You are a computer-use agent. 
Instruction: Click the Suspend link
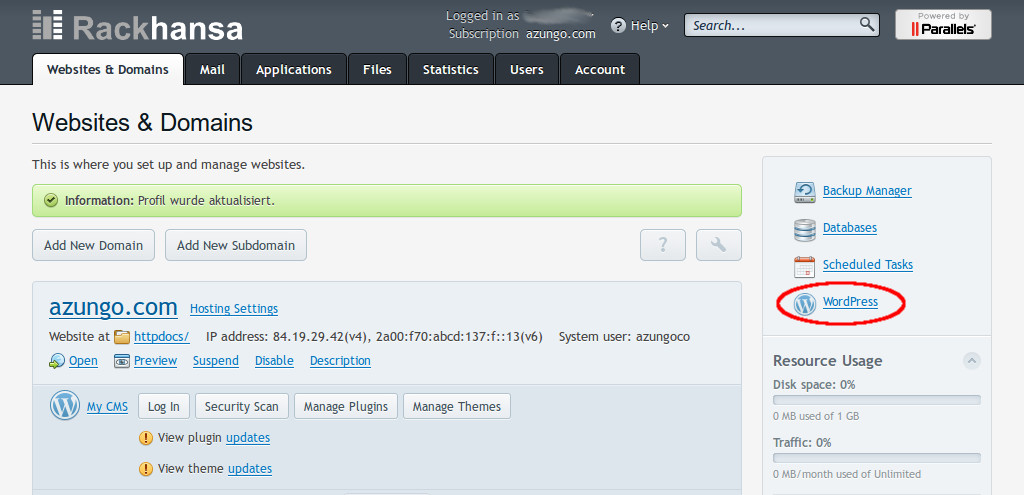[216, 360]
